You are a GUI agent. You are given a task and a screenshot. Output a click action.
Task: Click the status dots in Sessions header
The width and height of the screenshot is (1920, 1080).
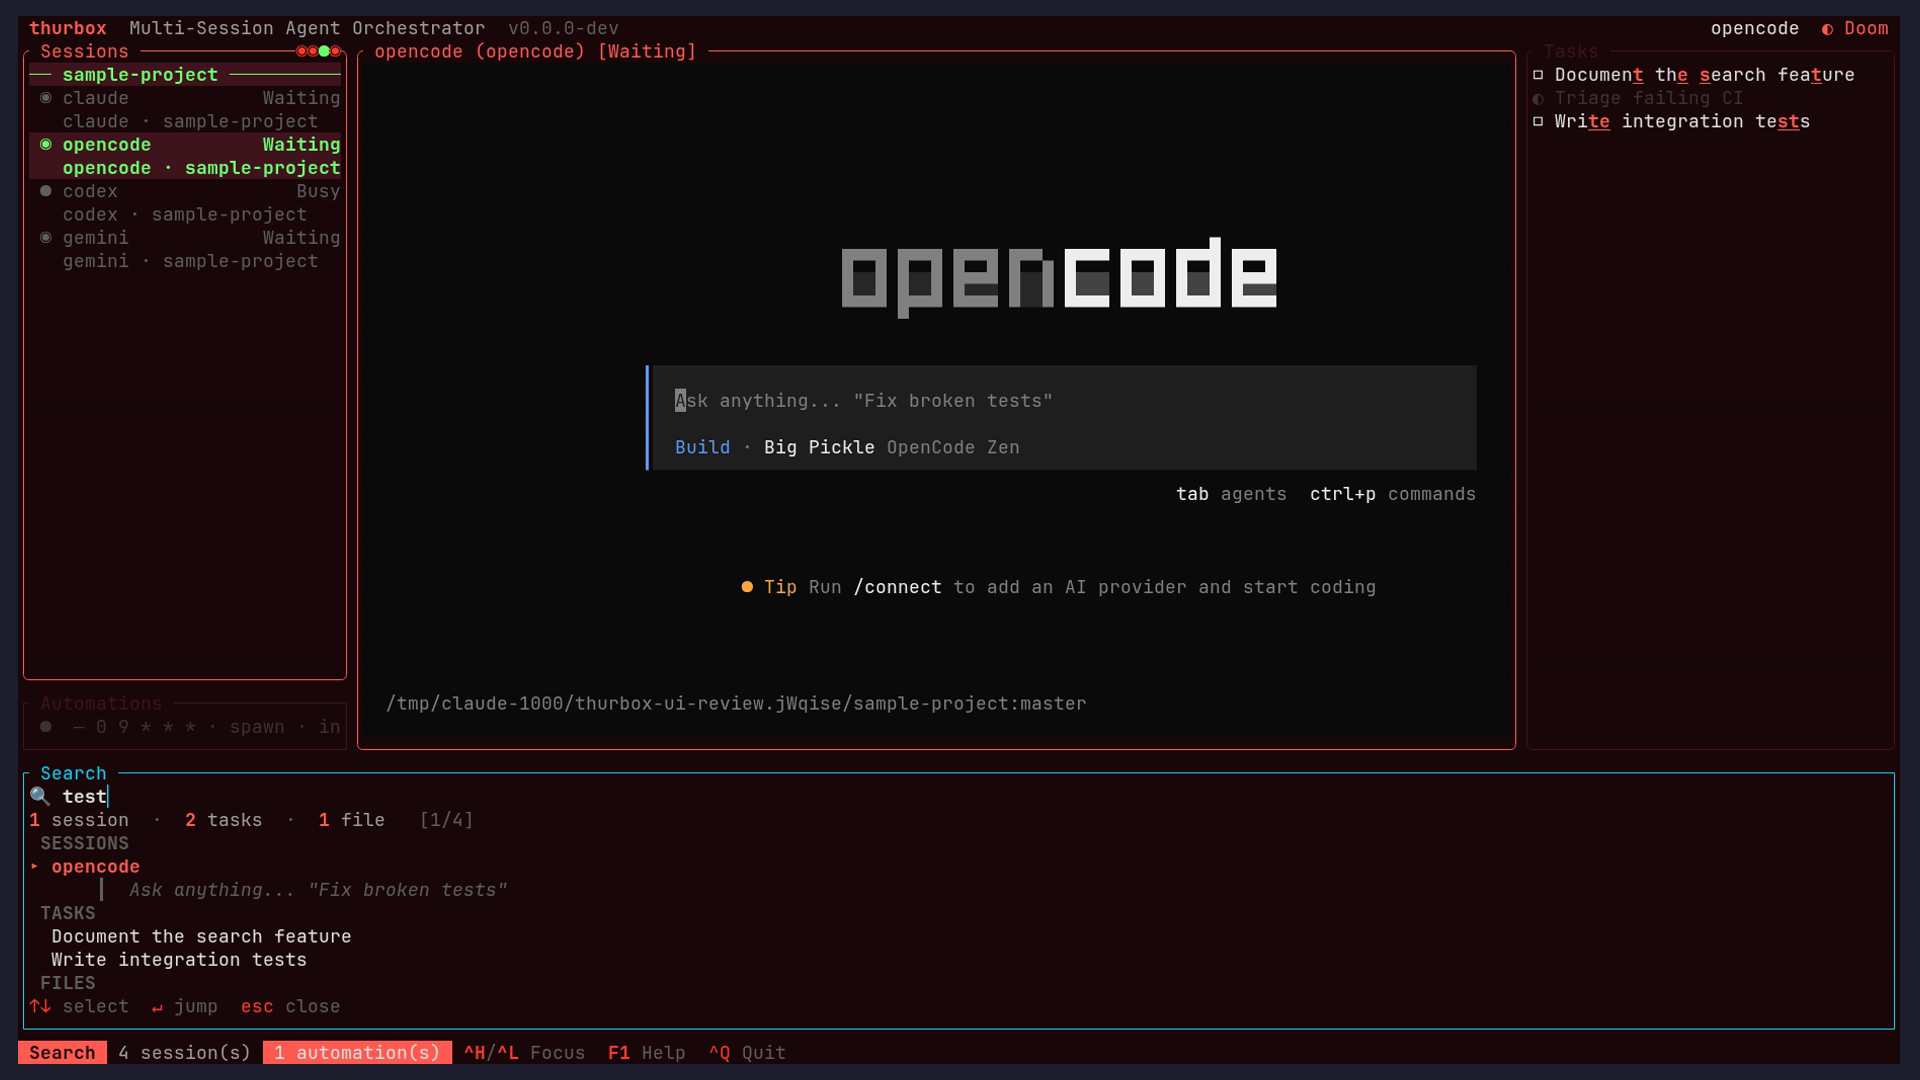319,51
